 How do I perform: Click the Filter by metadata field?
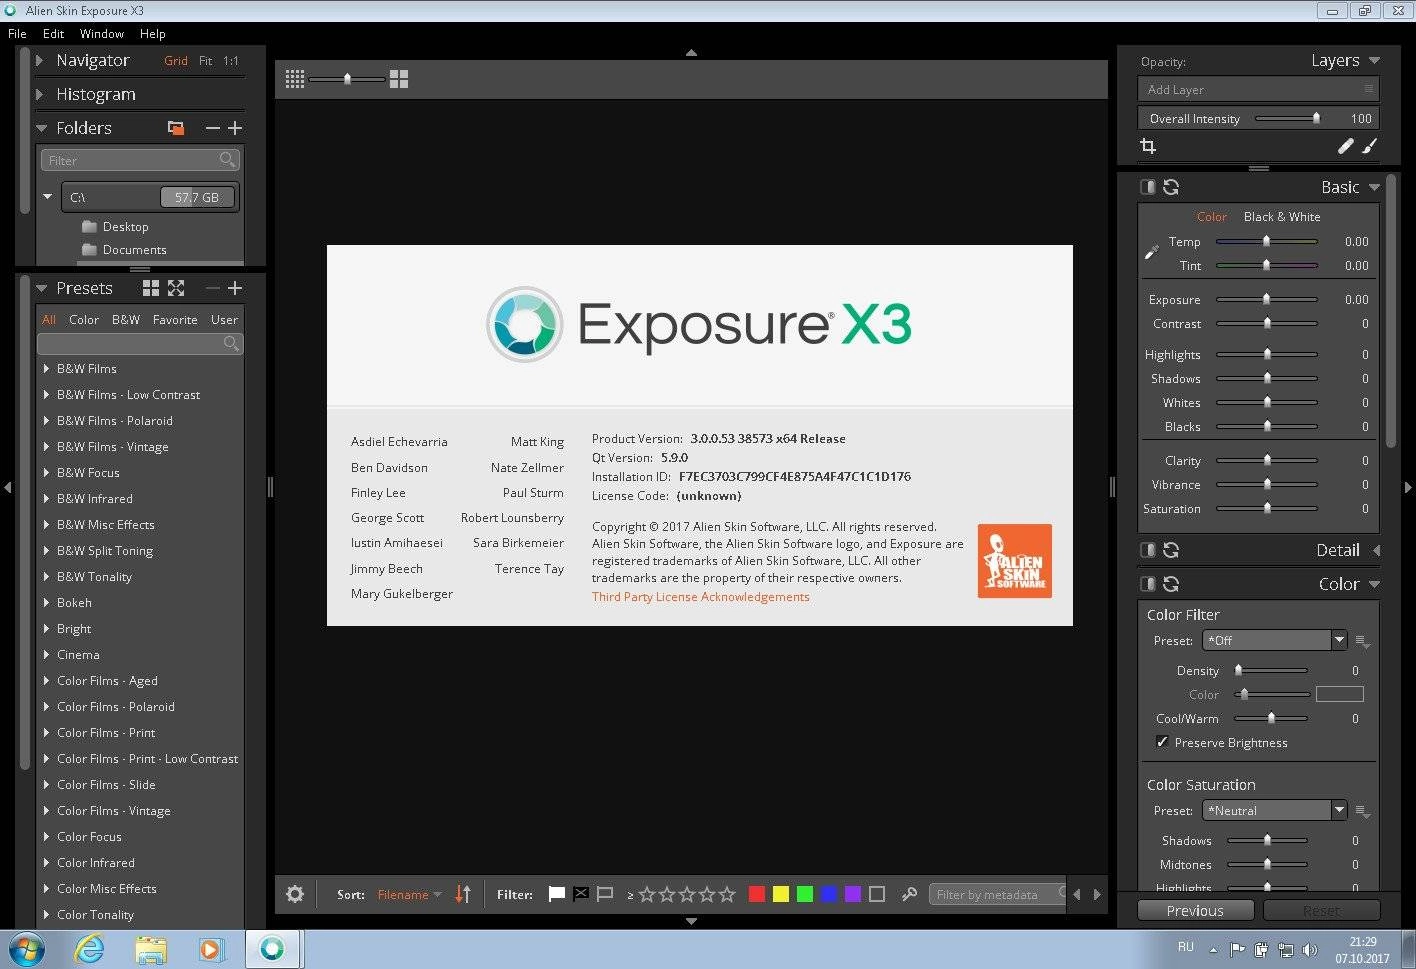[997, 894]
